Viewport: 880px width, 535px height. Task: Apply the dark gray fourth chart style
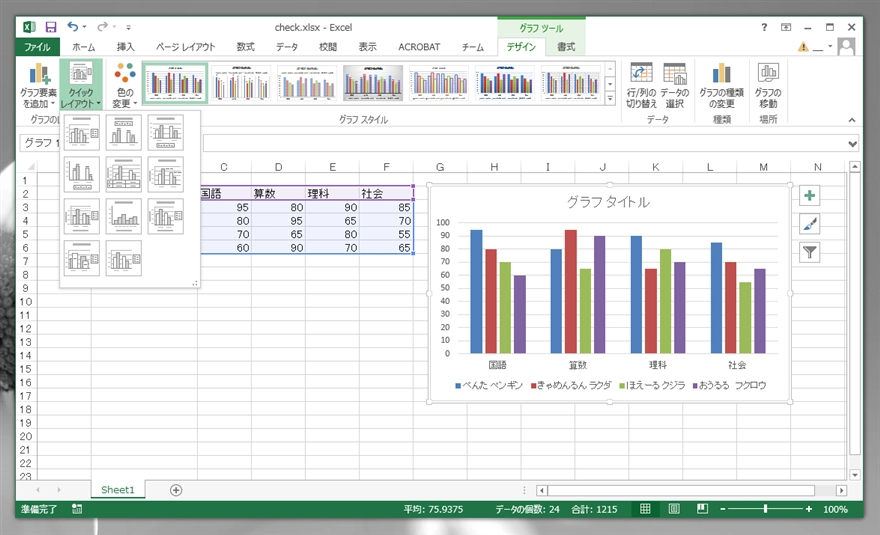click(373, 83)
